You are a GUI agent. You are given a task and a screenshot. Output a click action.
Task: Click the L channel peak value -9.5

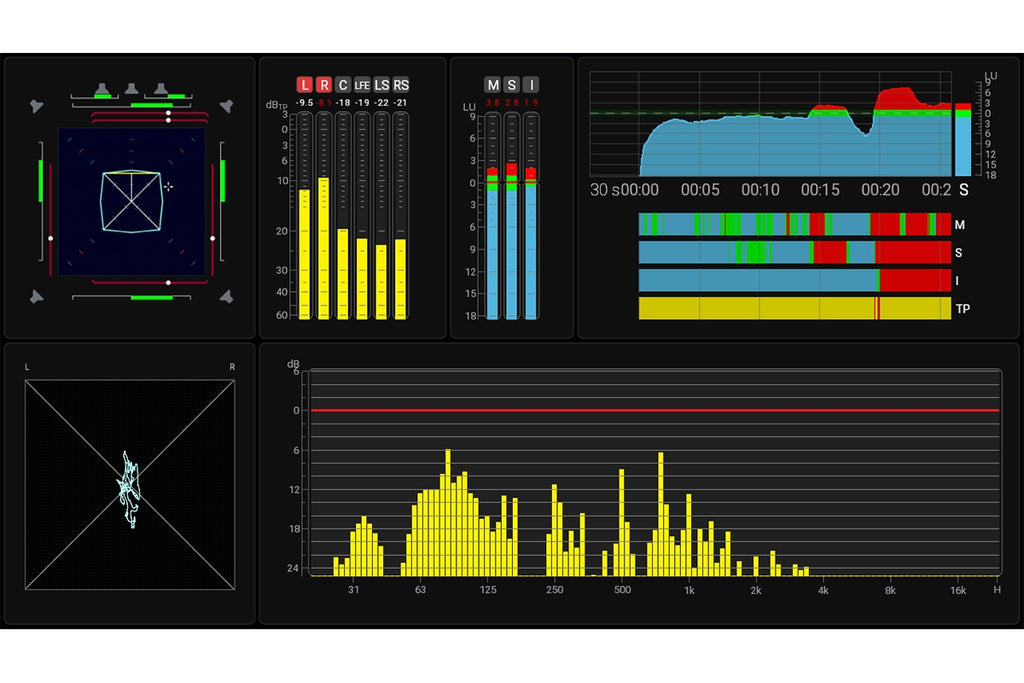coord(304,103)
